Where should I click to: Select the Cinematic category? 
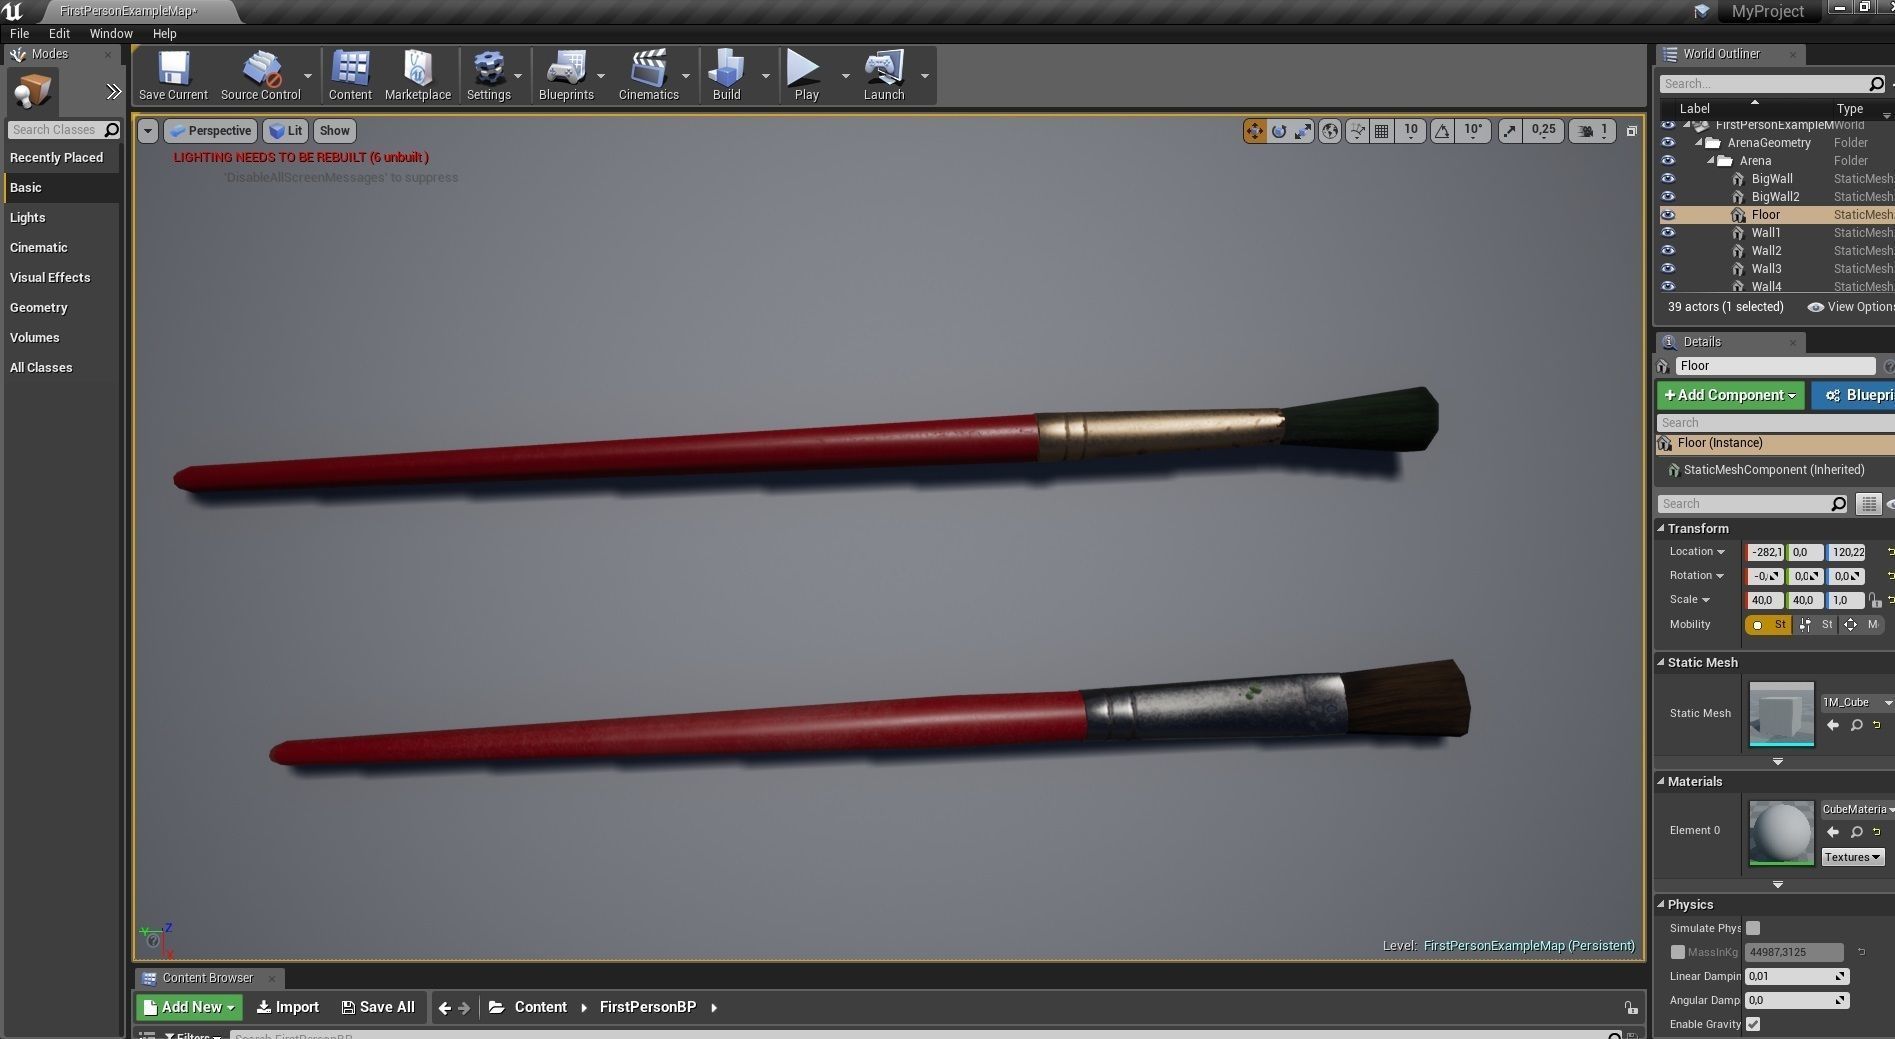pos(39,248)
